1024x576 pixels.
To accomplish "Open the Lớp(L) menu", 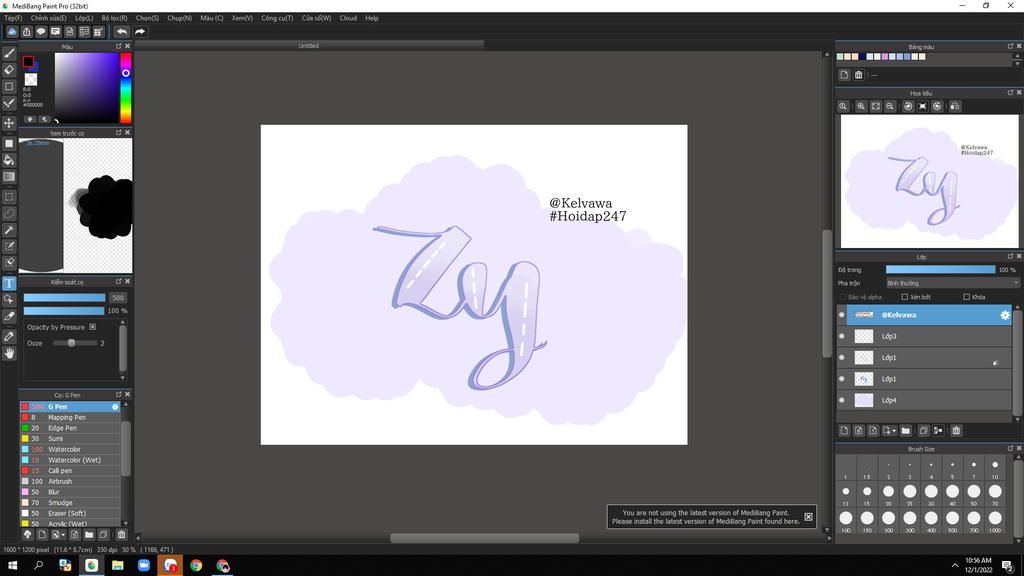I will tap(84, 18).
